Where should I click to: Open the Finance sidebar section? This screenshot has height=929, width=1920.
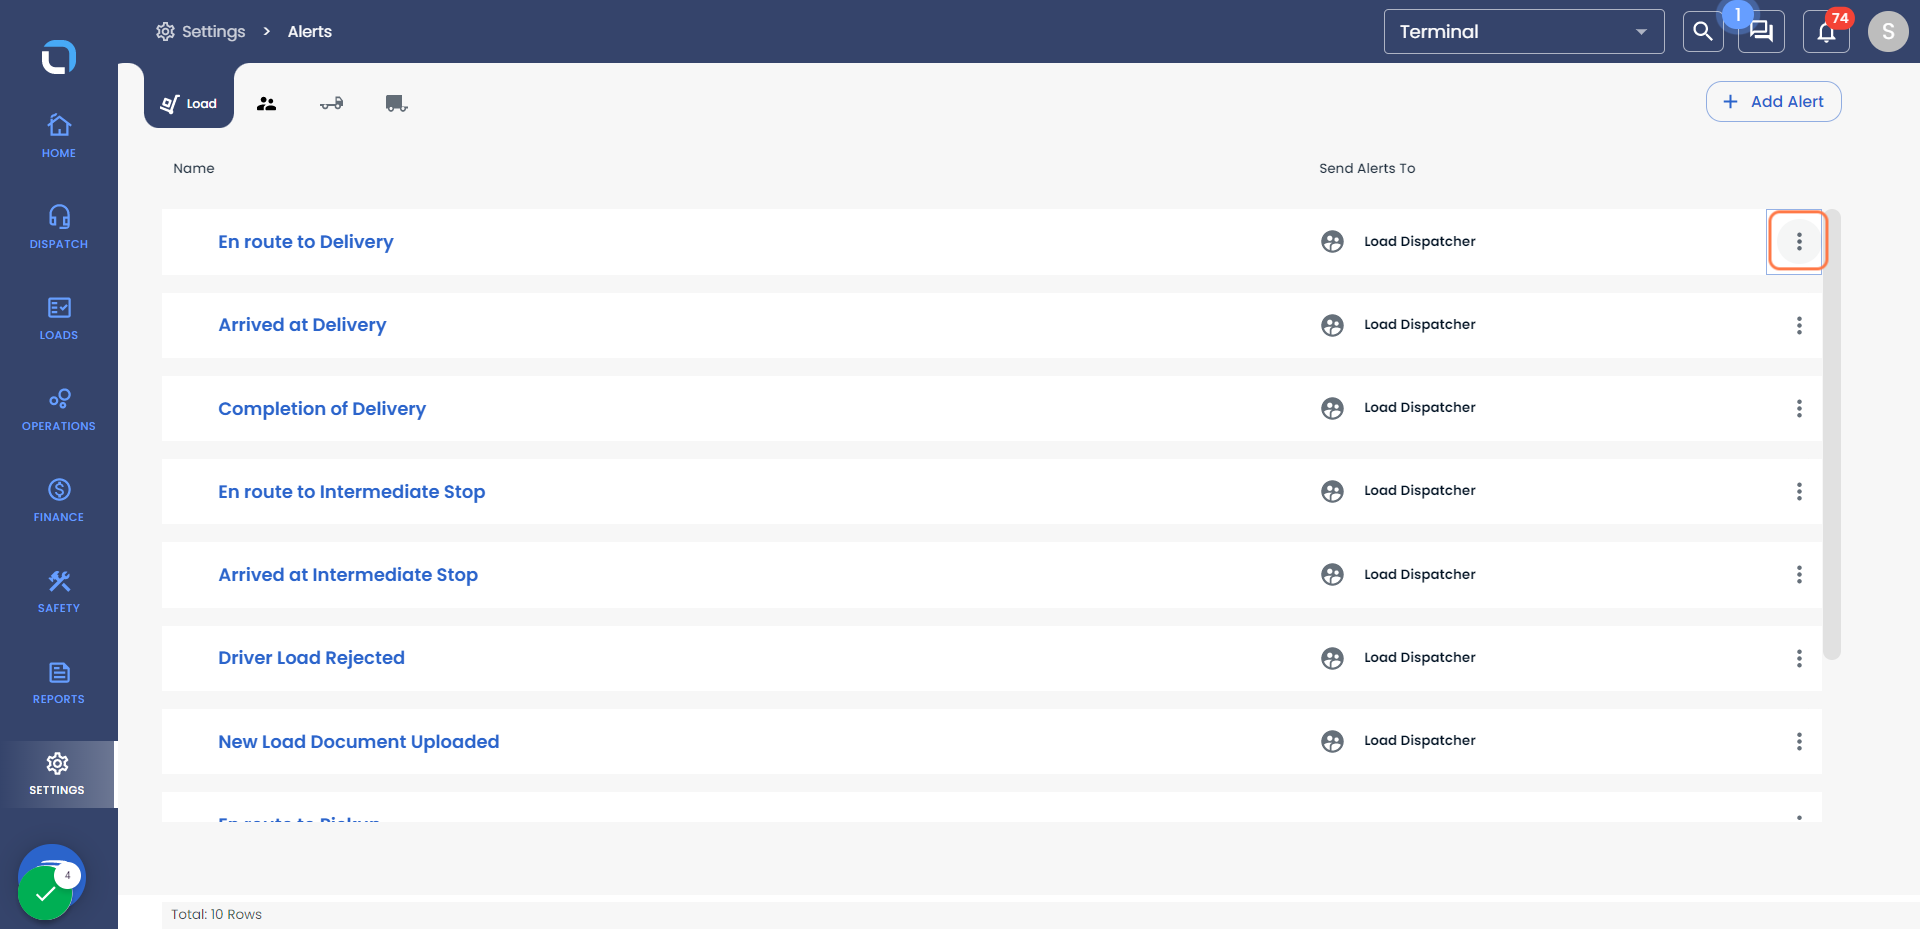point(59,500)
